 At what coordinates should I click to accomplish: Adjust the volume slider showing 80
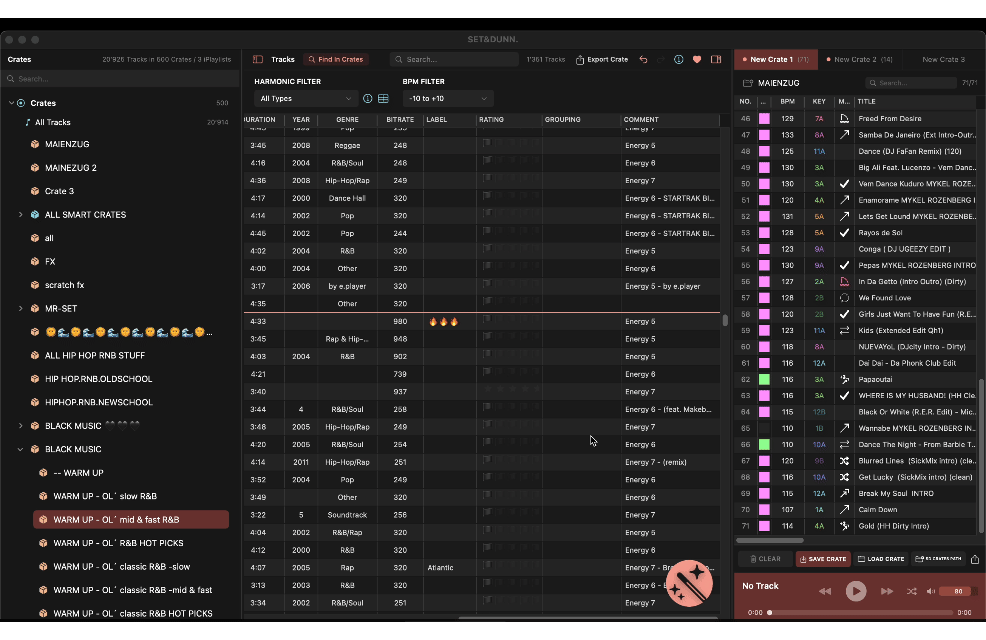click(x=958, y=591)
